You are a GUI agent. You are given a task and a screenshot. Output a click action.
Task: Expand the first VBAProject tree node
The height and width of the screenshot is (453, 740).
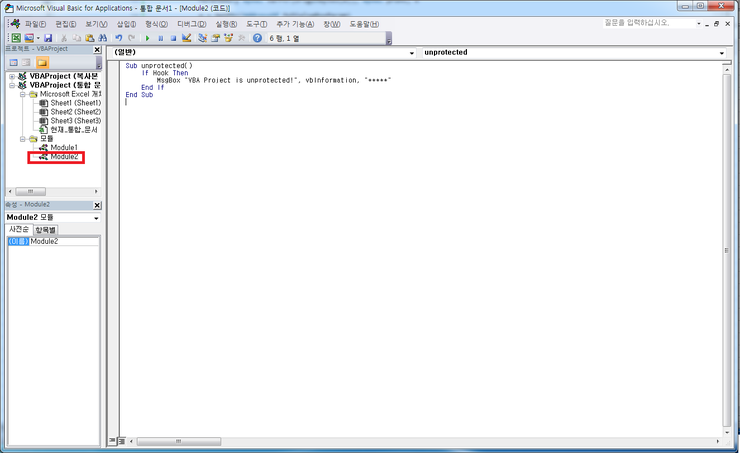pyautogui.click(x=11, y=76)
